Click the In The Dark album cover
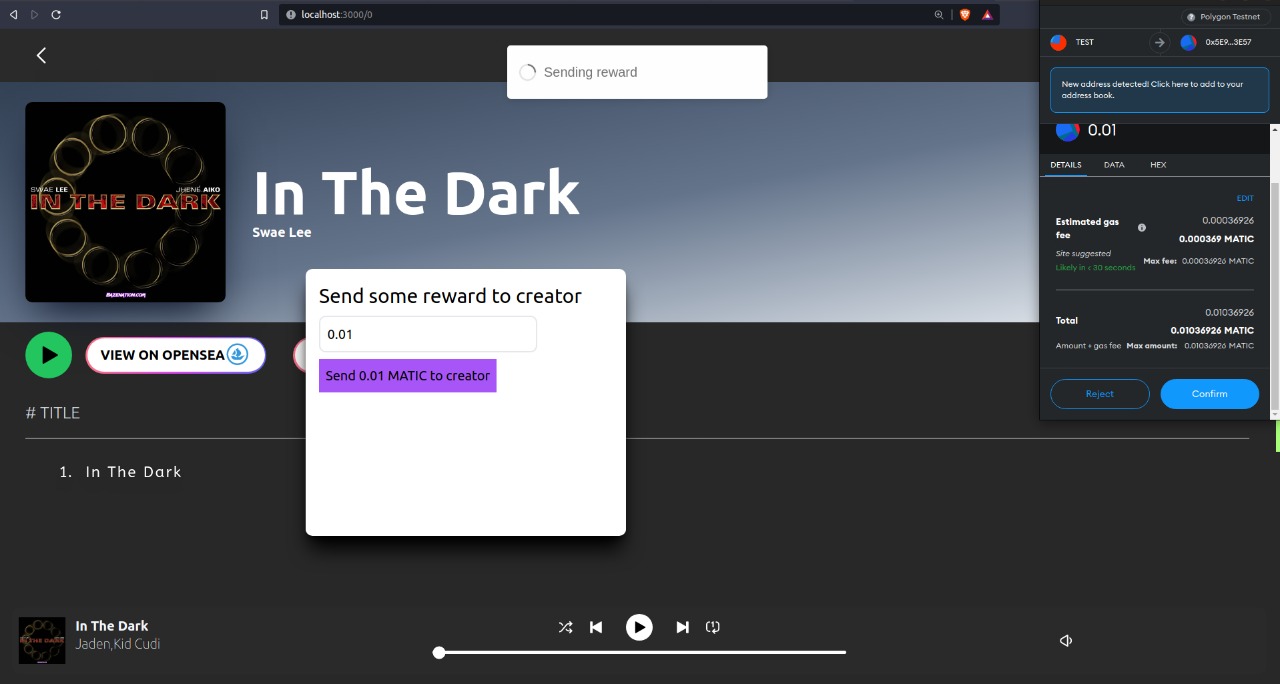1280x684 pixels. (125, 202)
